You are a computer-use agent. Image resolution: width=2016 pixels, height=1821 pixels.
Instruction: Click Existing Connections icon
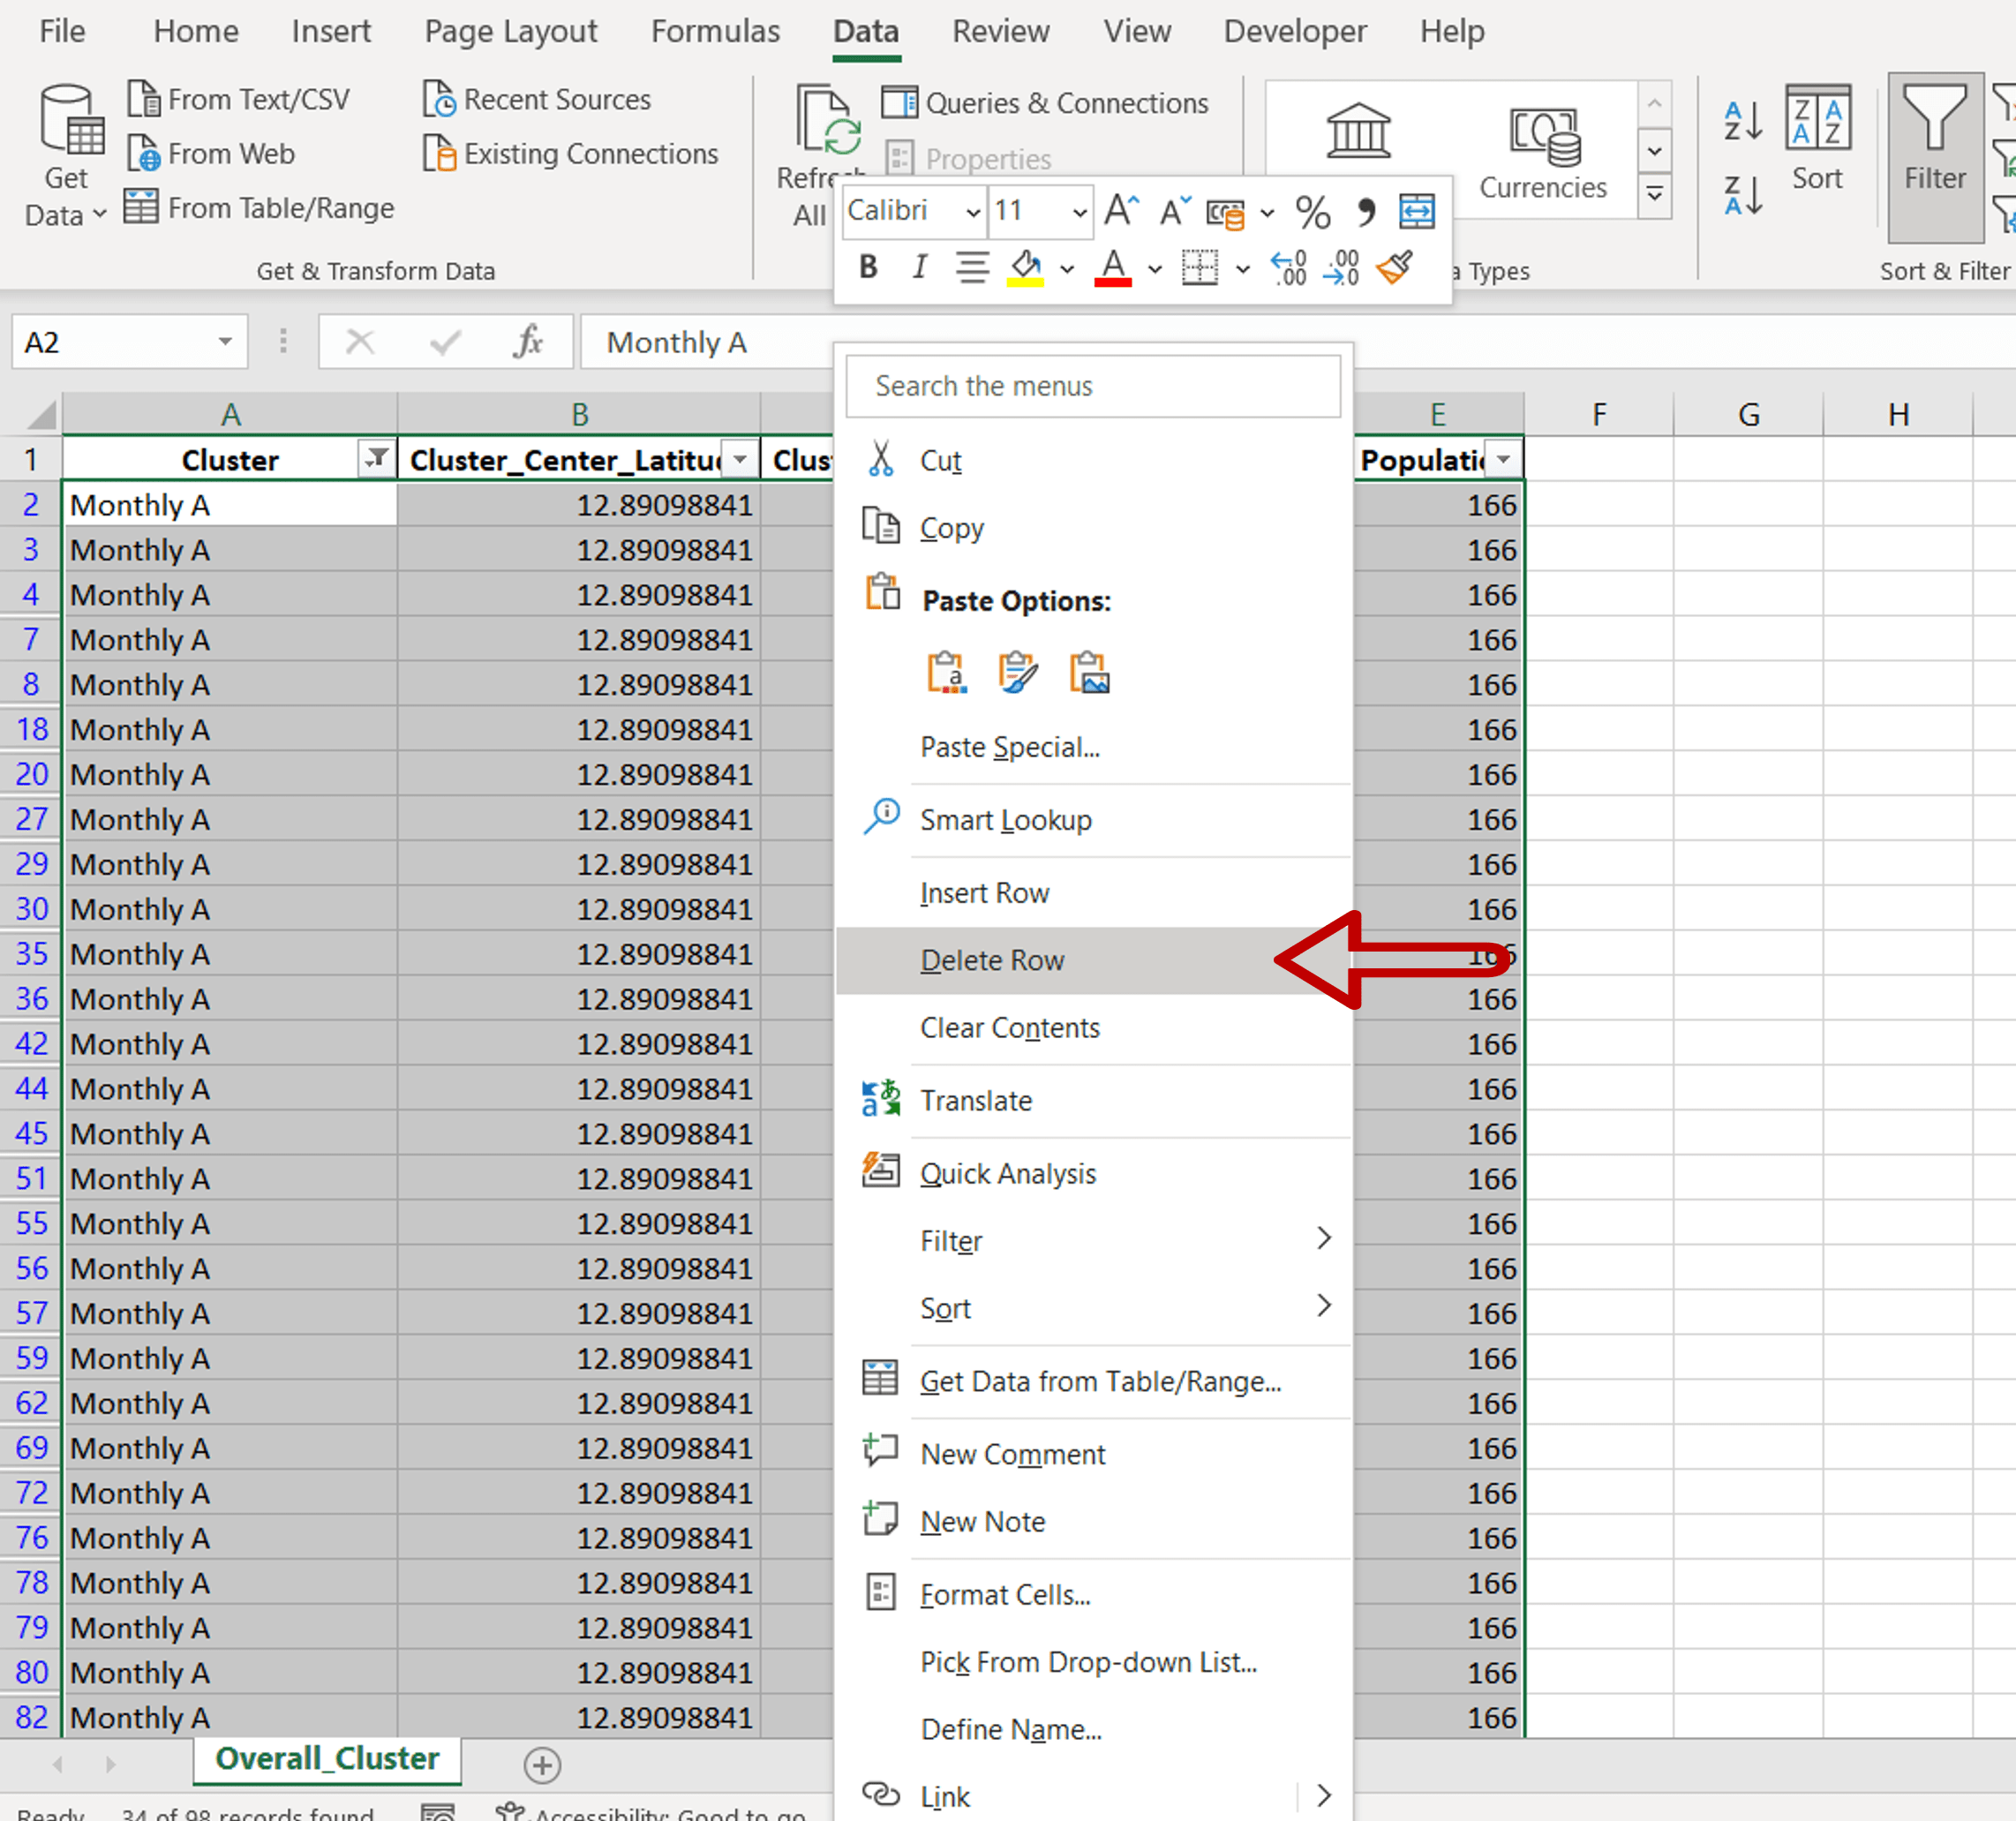click(x=438, y=153)
